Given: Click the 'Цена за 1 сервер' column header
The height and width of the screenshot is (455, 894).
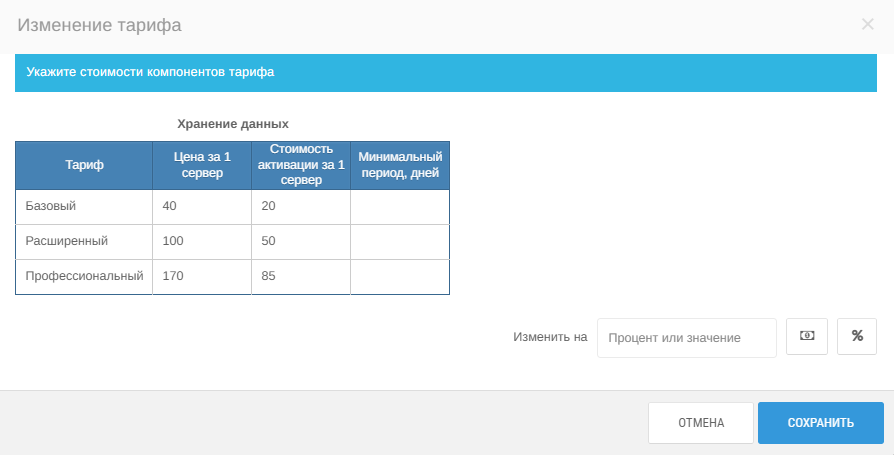Looking at the screenshot, I should tap(202, 165).
